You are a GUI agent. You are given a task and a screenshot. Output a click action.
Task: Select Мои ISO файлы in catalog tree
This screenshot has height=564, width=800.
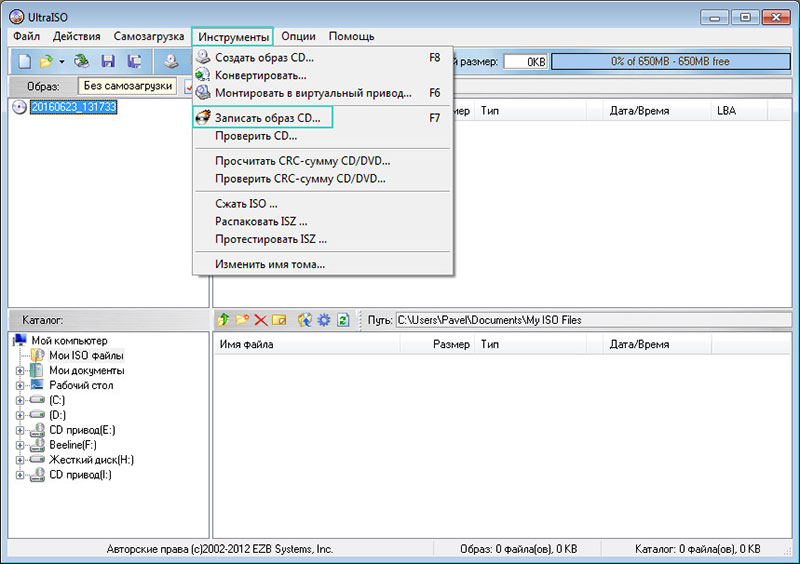pyautogui.click(x=86, y=355)
